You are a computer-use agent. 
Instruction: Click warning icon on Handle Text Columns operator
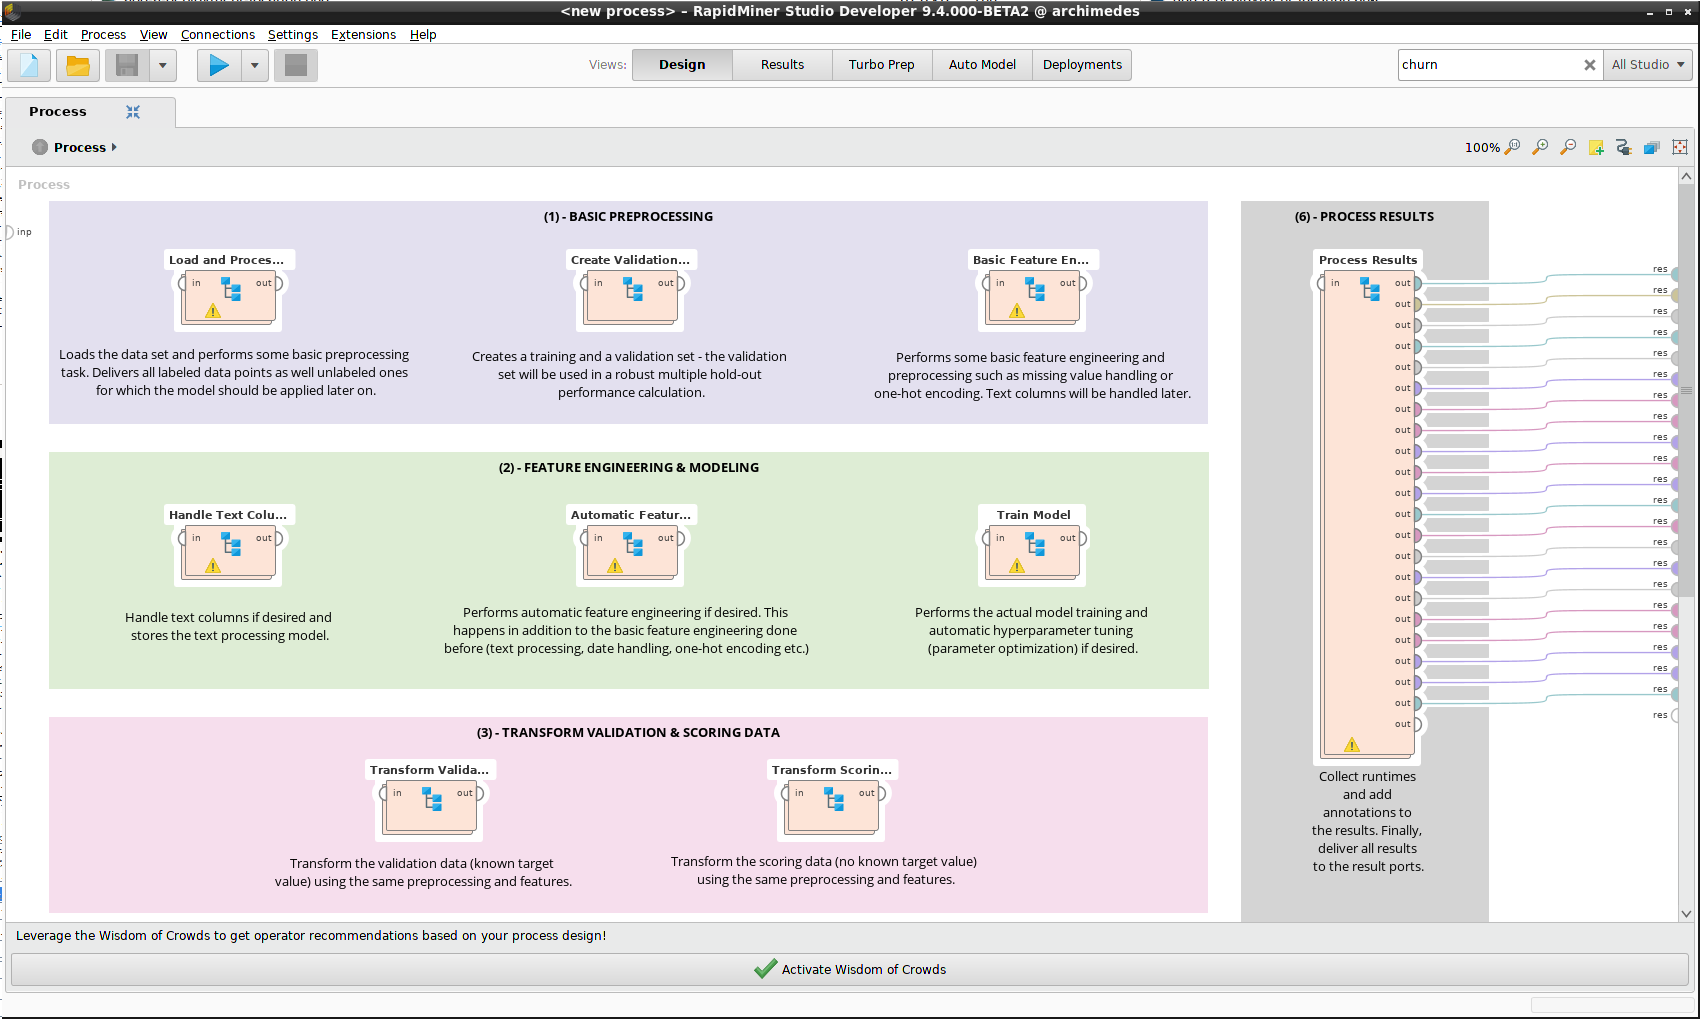tap(213, 566)
